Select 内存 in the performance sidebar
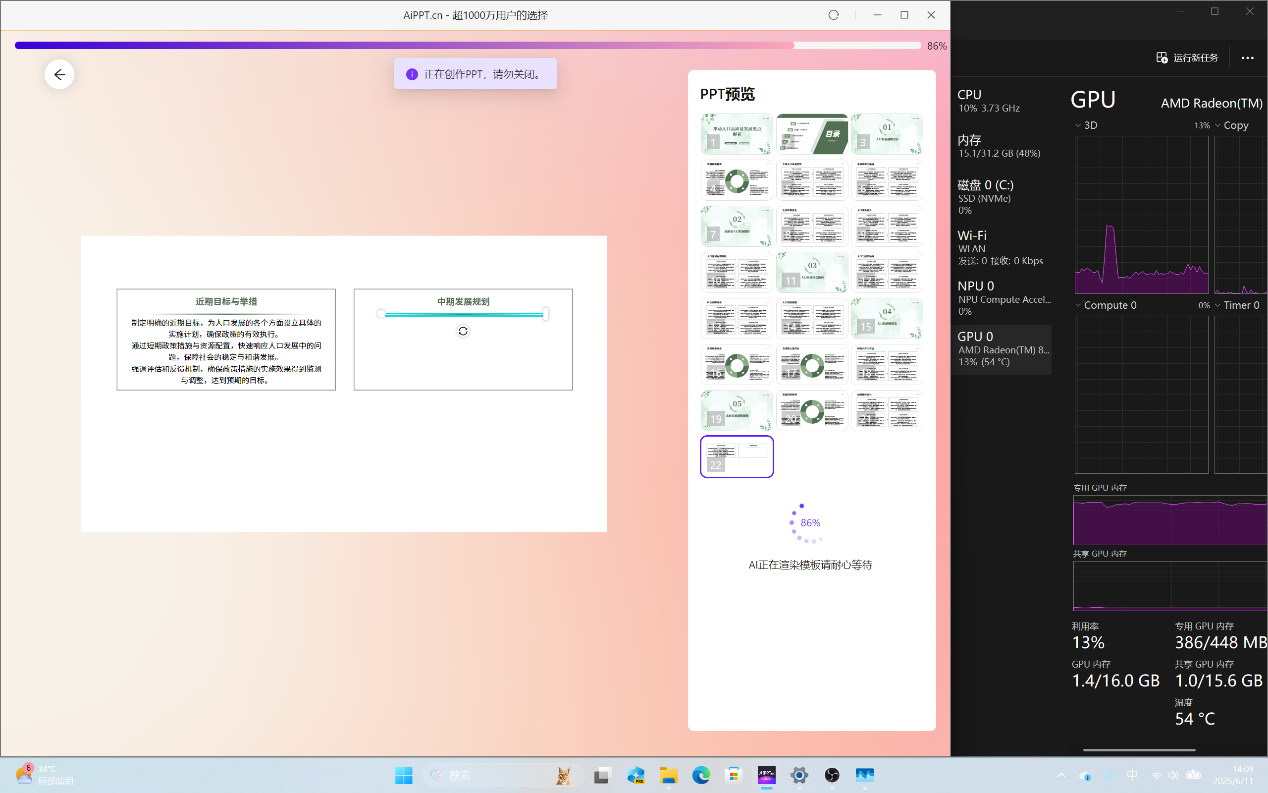This screenshot has height=793, width=1268. [1002, 146]
